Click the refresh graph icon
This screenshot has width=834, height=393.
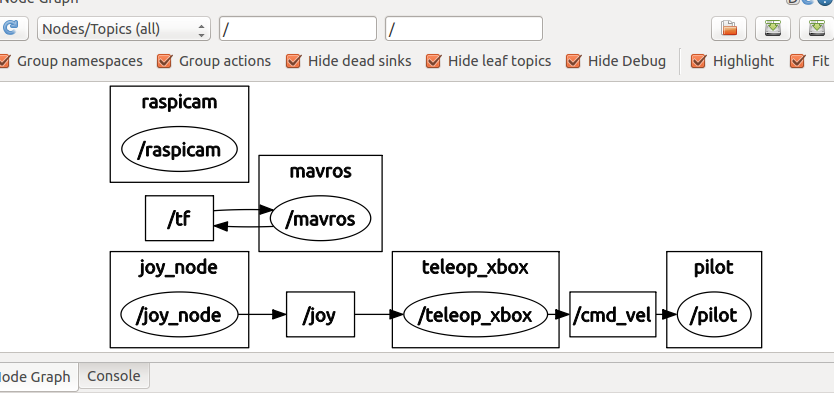coord(11,28)
